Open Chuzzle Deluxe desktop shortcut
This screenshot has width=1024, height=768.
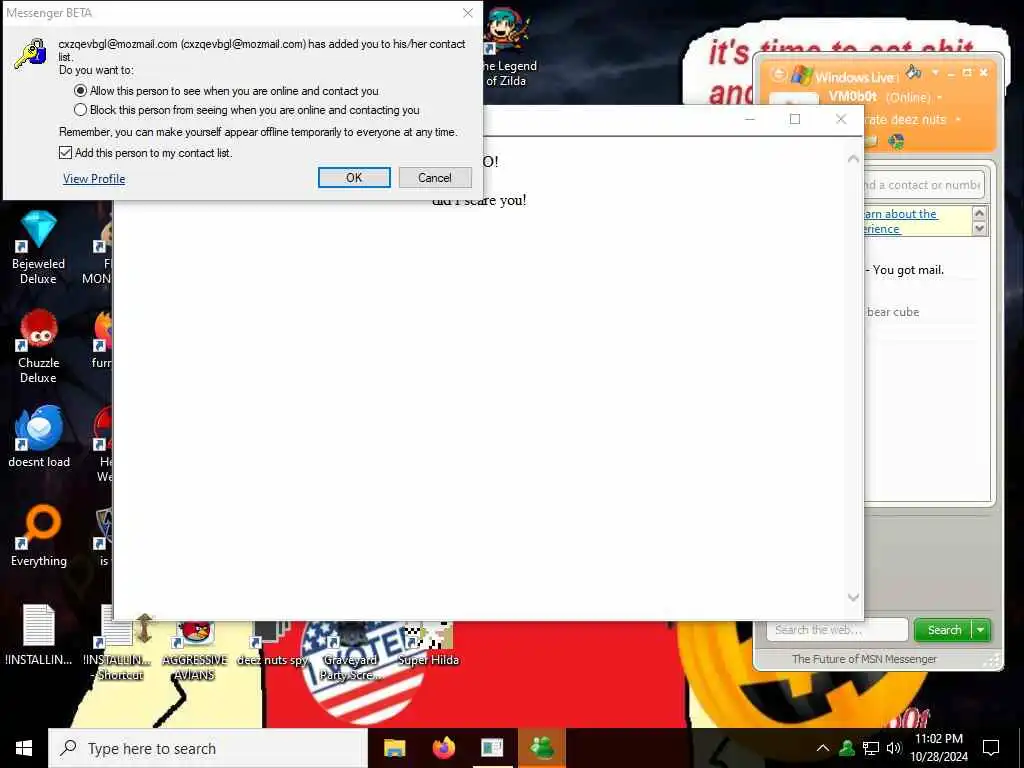coord(39,346)
